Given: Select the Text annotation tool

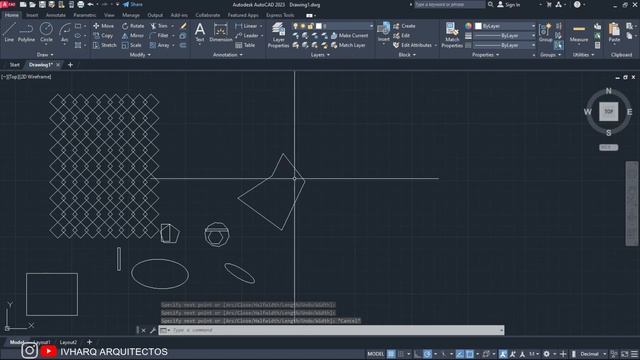Looking at the screenshot, I should (x=200, y=33).
